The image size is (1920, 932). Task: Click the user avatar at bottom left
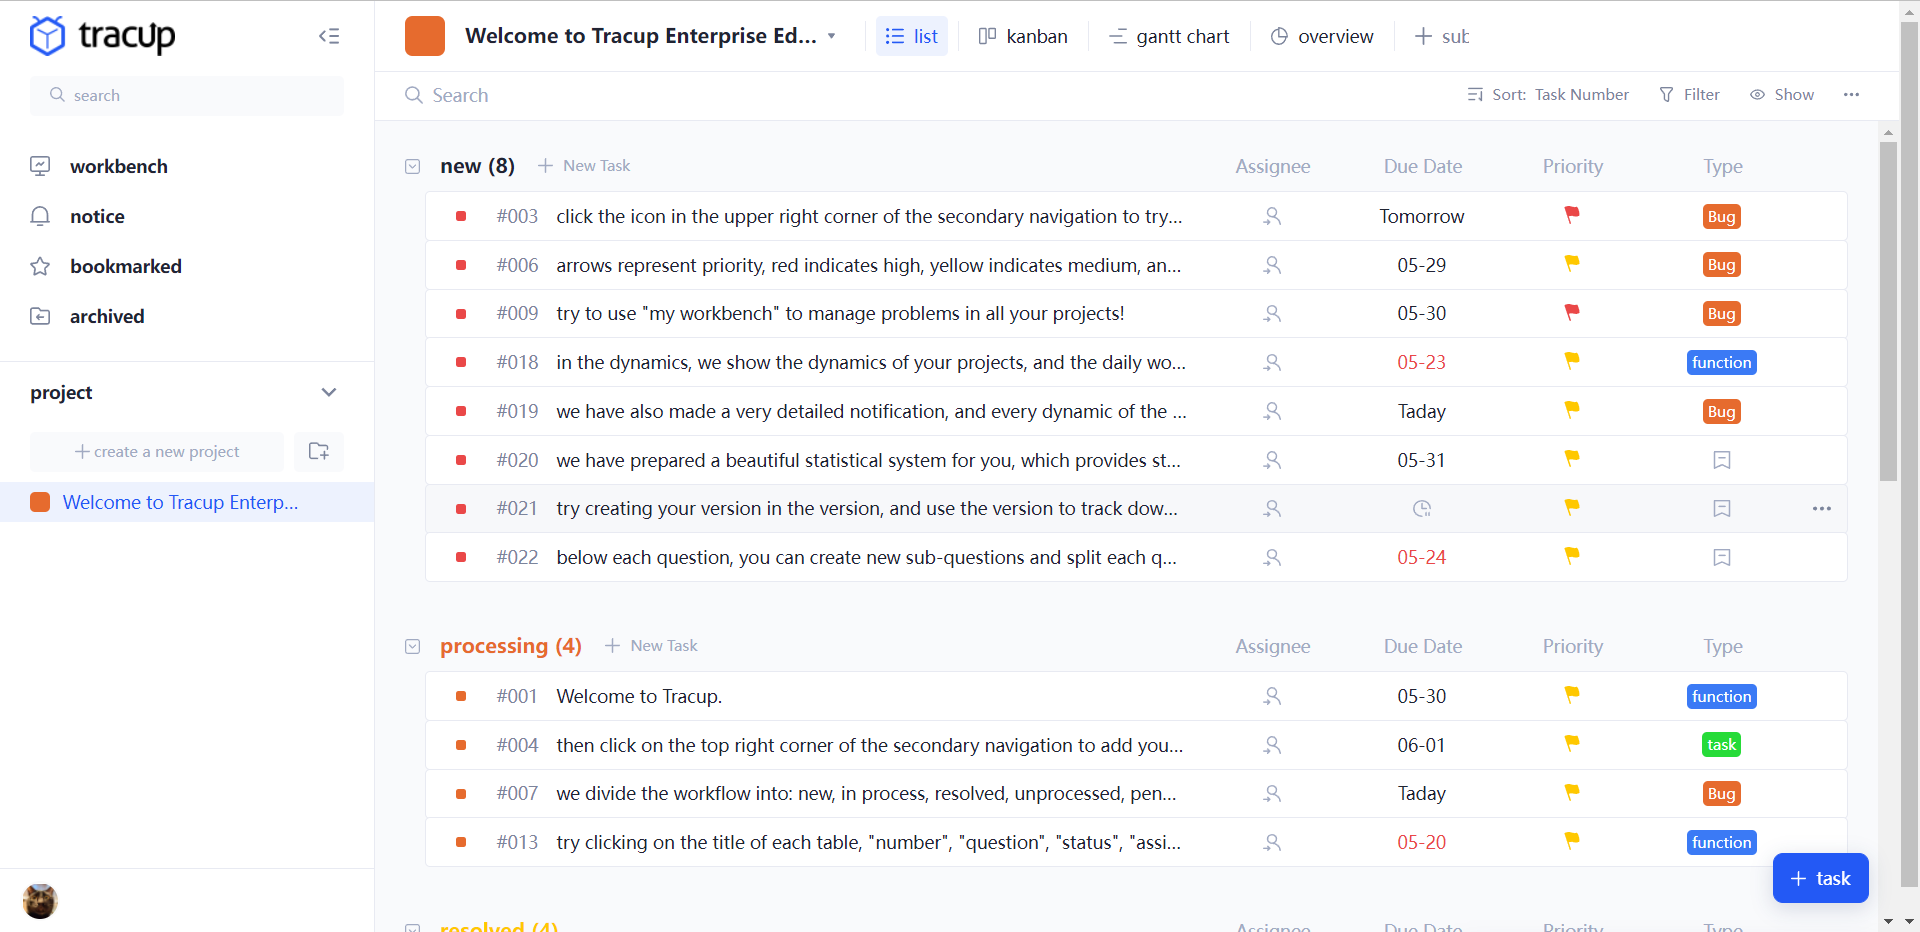(x=40, y=901)
